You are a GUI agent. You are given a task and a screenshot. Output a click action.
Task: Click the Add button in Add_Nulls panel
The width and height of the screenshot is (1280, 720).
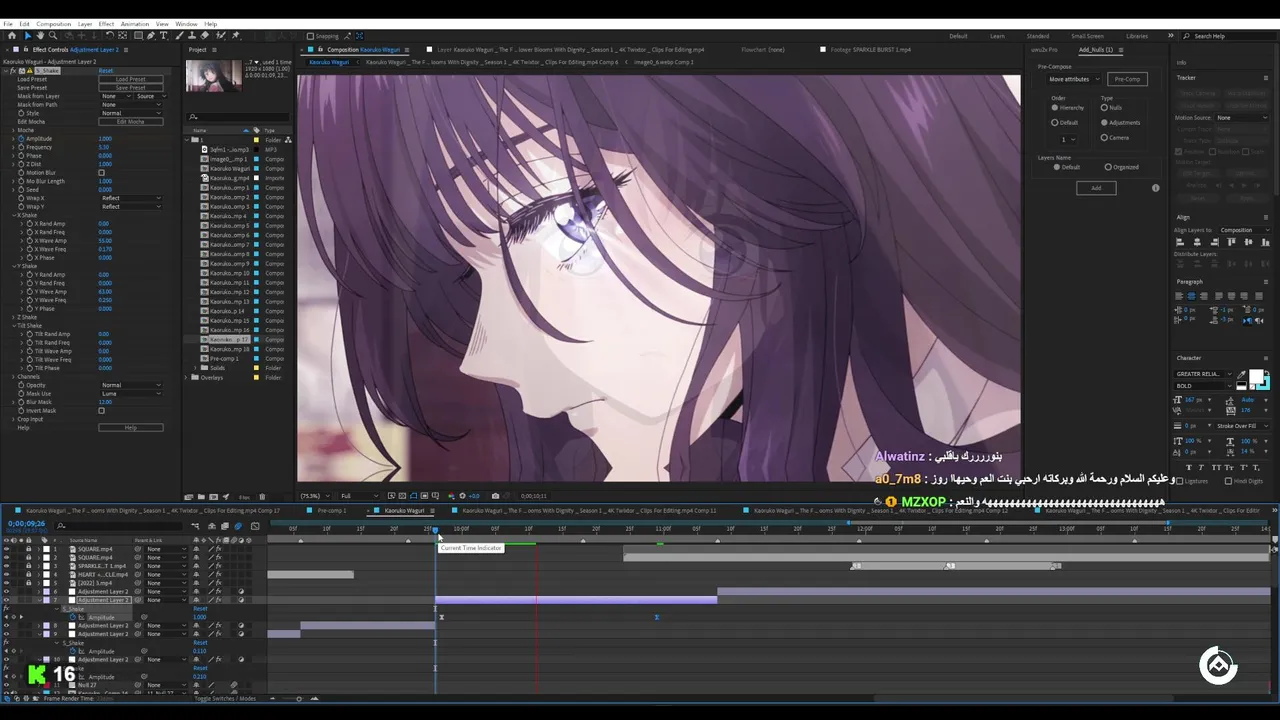point(1096,188)
